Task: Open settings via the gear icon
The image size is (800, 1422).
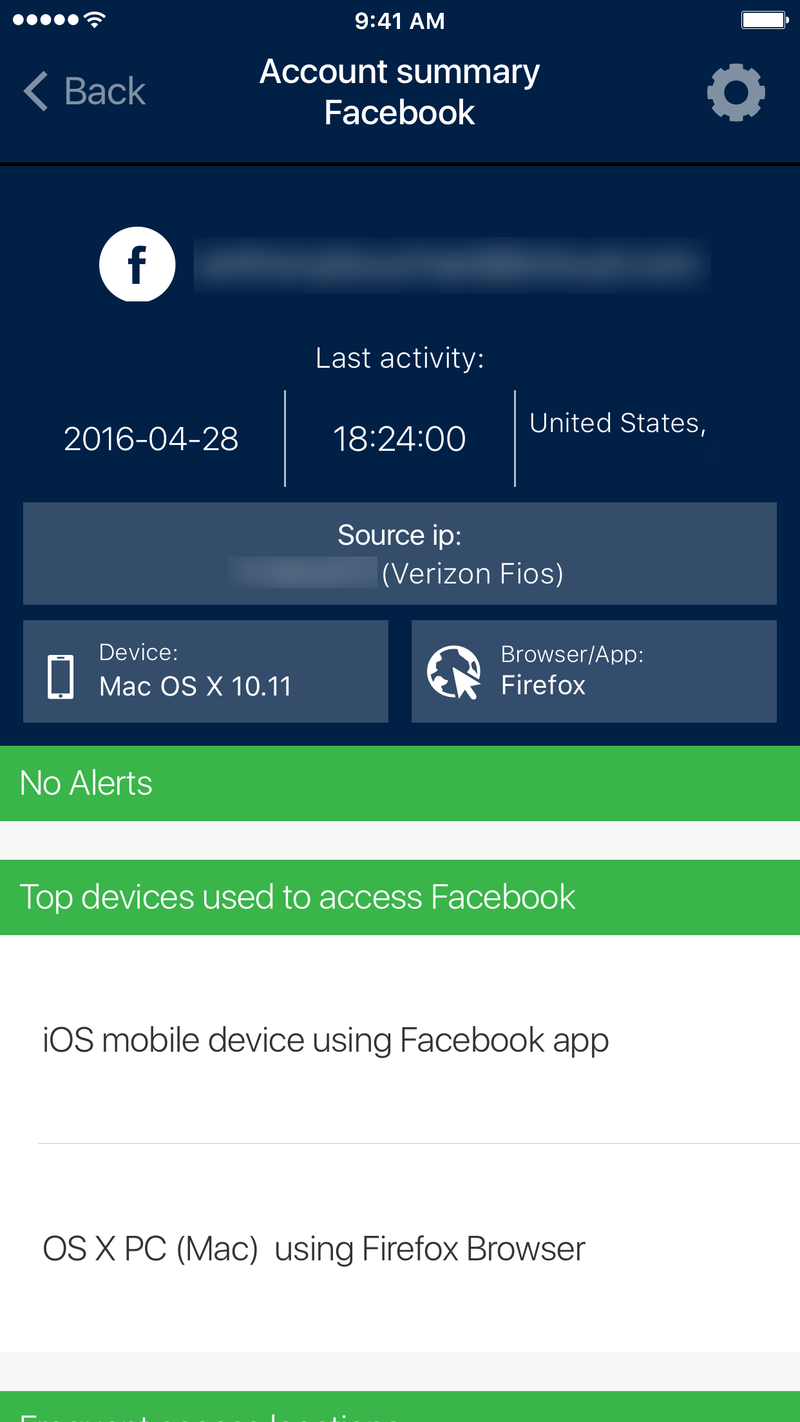Action: point(736,92)
